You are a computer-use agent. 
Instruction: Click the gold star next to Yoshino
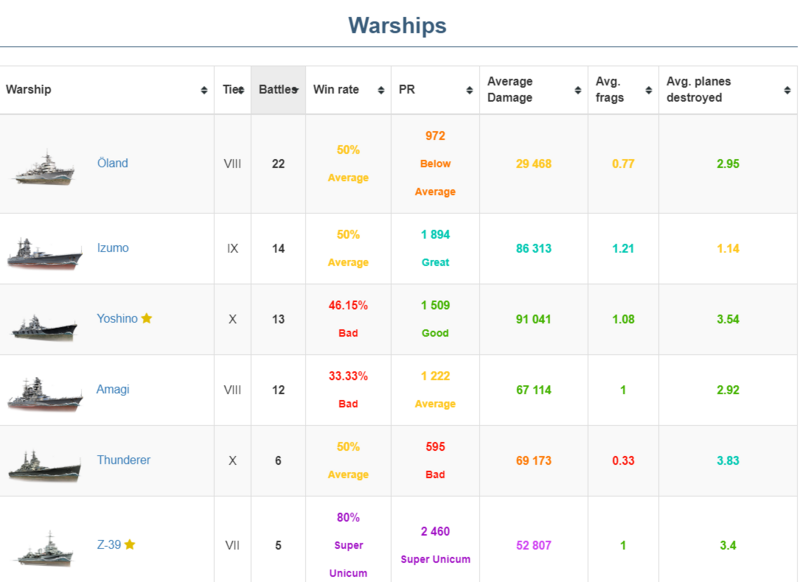[x=147, y=318]
